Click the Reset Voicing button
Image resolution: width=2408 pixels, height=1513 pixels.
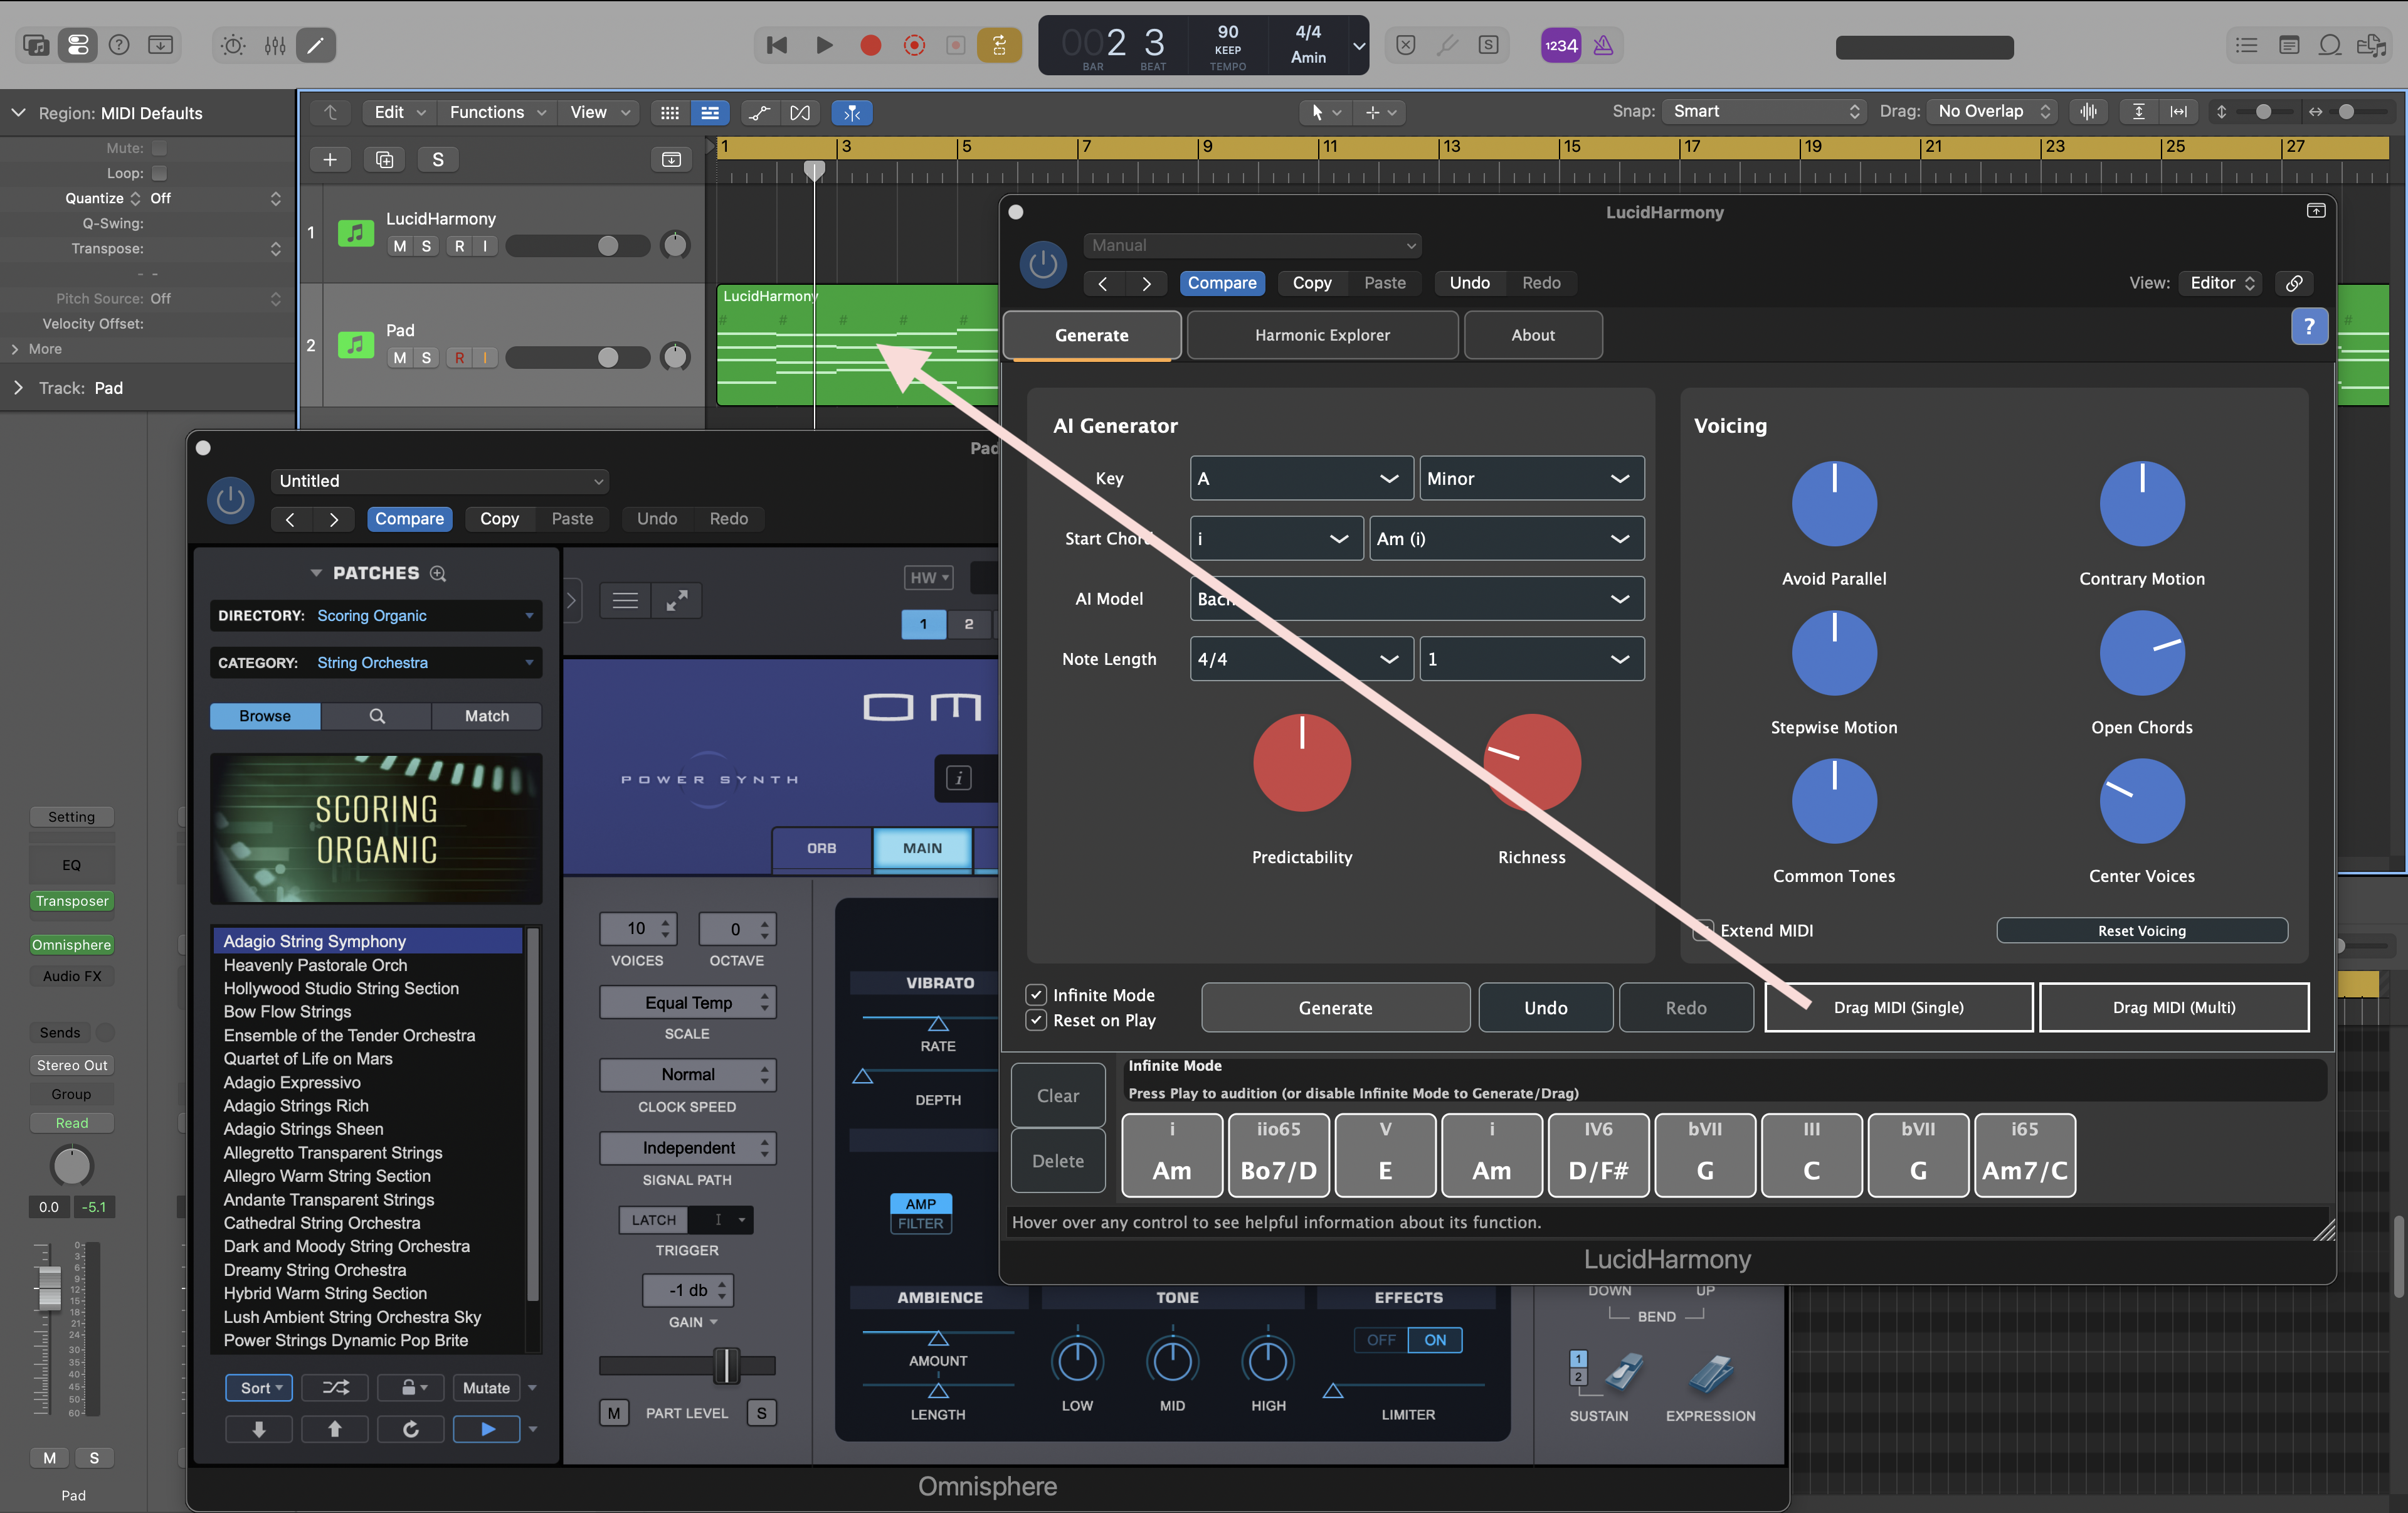click(x=2141, y=930)
